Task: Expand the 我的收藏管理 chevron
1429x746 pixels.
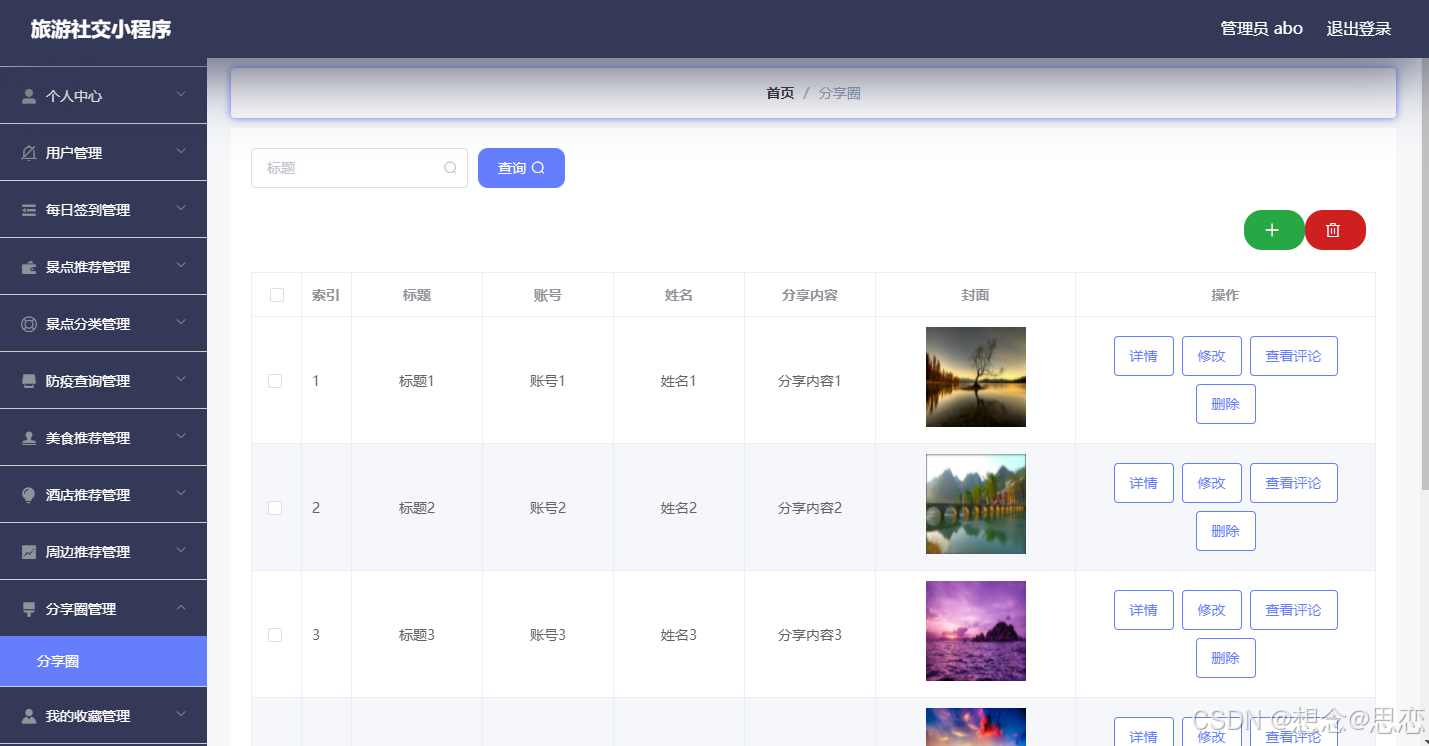Action: tap(181, 714)
